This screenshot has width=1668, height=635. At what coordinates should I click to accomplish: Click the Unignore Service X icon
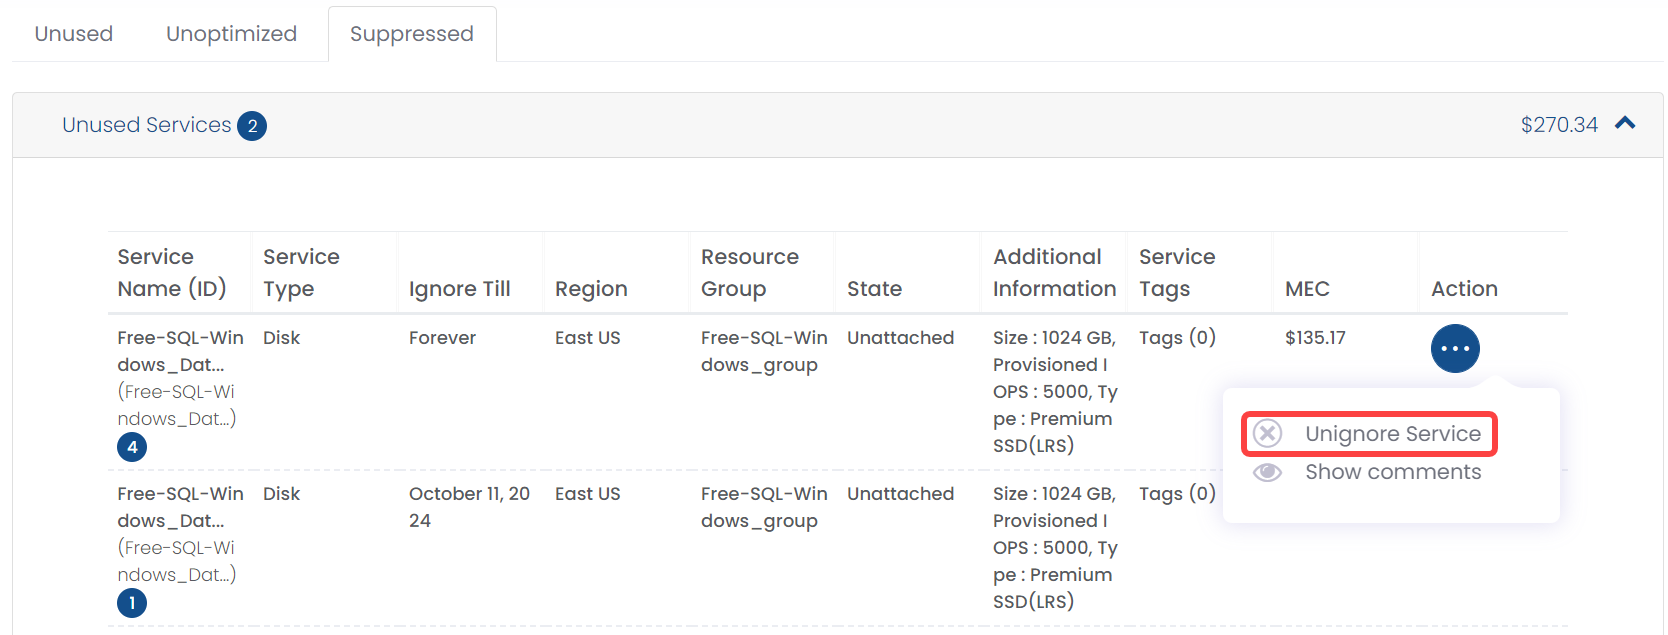(x=1267, y=433)
